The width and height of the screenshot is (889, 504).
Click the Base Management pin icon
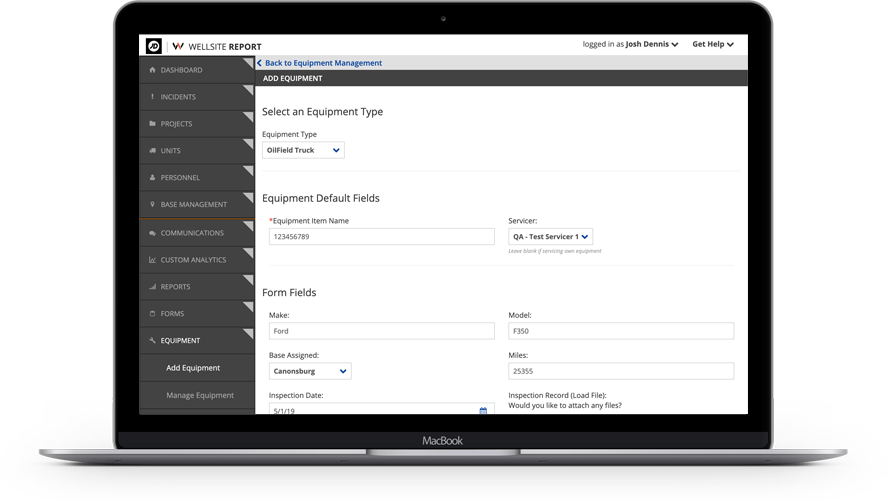[x=153, y=205]
